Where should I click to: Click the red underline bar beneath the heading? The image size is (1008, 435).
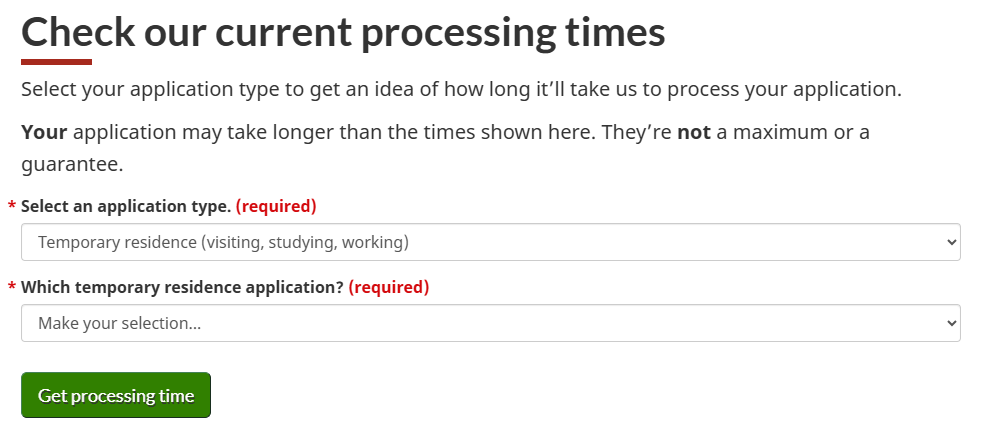[56, 62]
